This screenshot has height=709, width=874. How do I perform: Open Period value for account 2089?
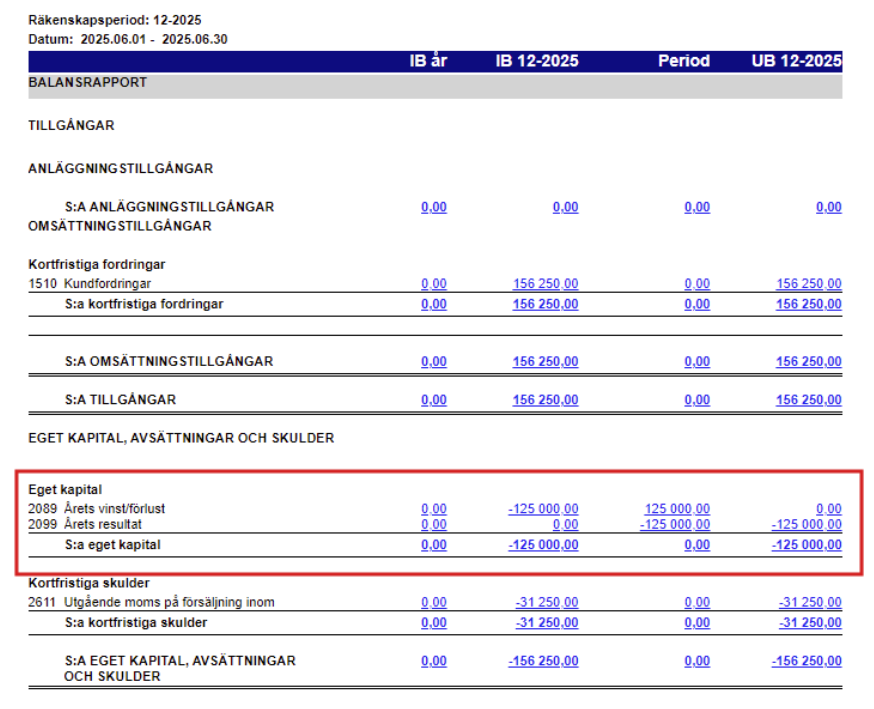(x=677, y=509)
